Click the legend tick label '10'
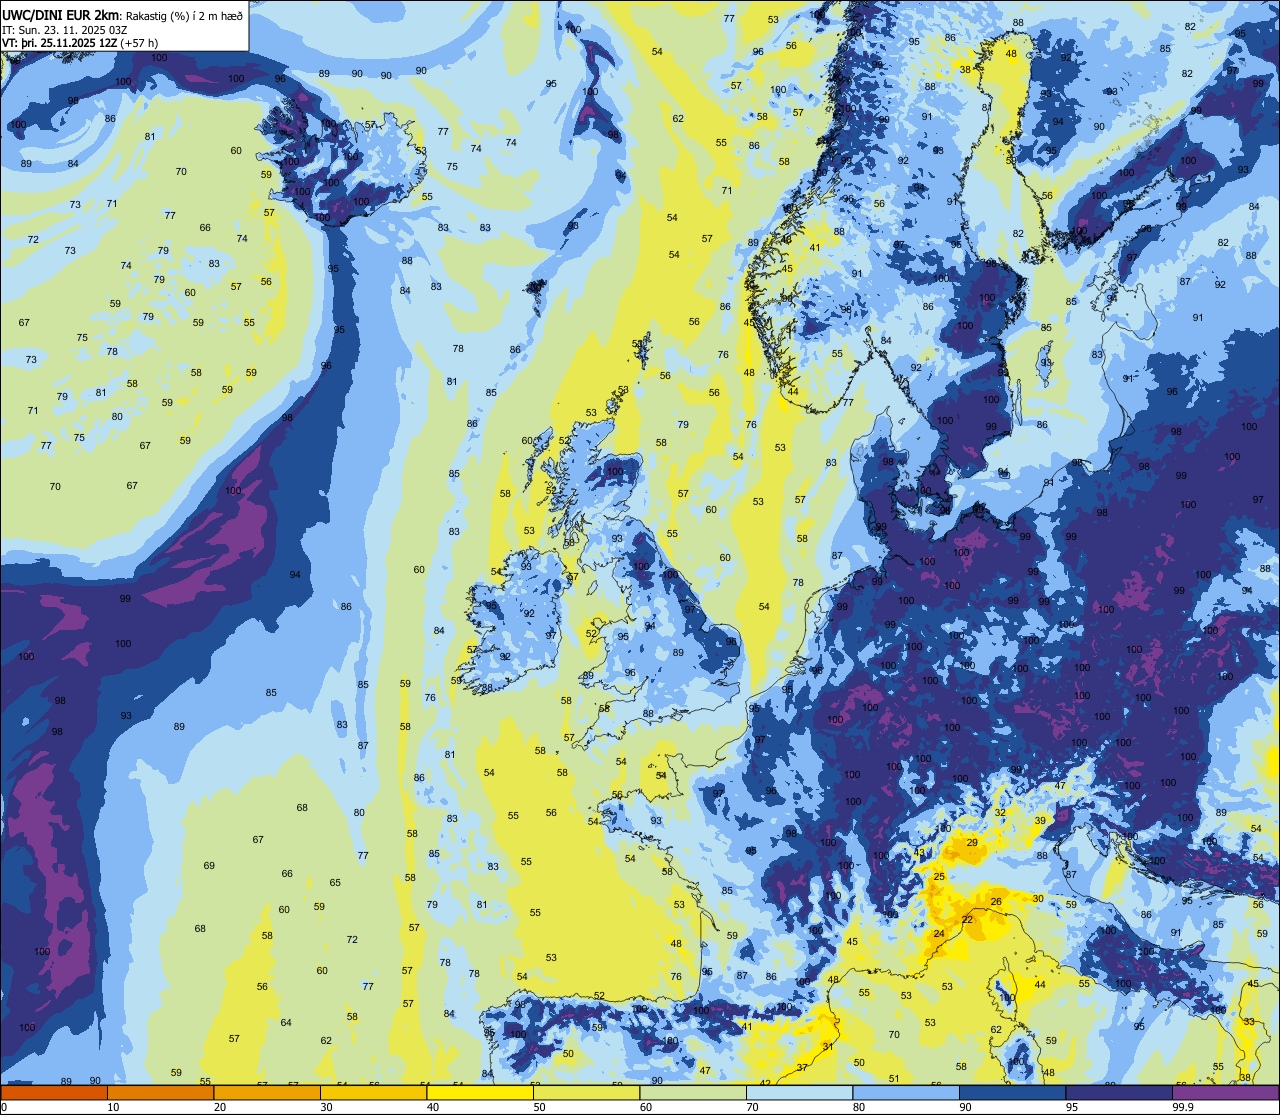Viewport: 1280px width, 1115px height. pos(113,1107)
